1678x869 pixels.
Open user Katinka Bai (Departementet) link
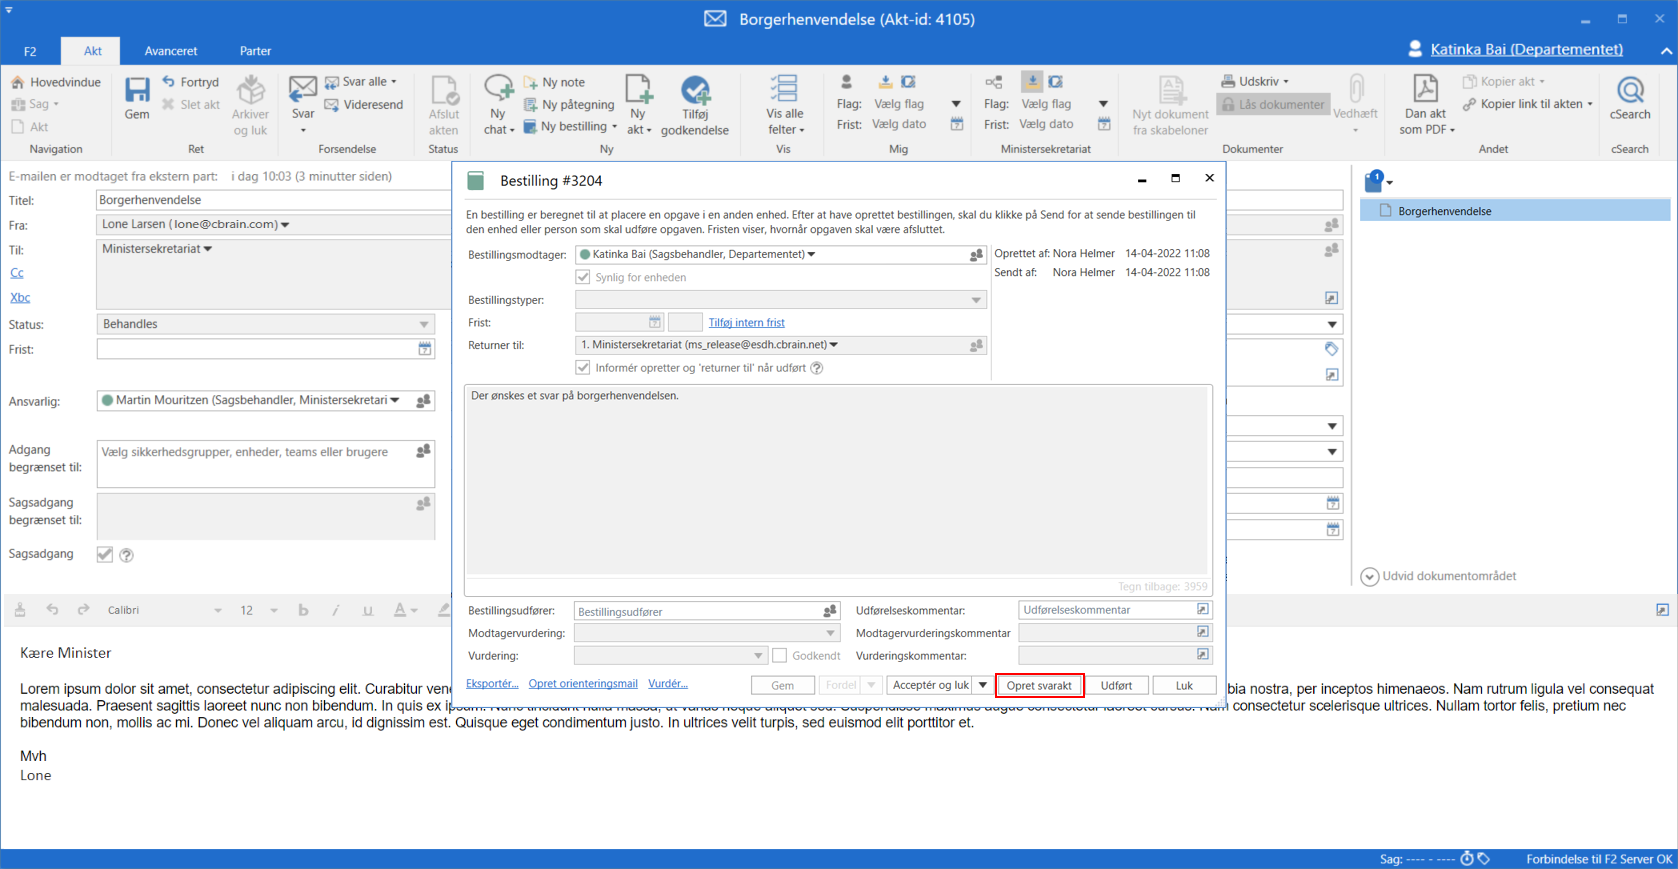click(x=1526, y=49)
